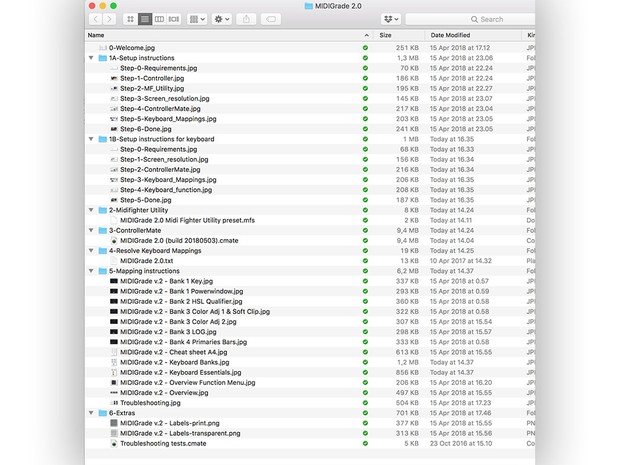Go back with the back arrow button
The image size is (620, 465).
[96, 19]
